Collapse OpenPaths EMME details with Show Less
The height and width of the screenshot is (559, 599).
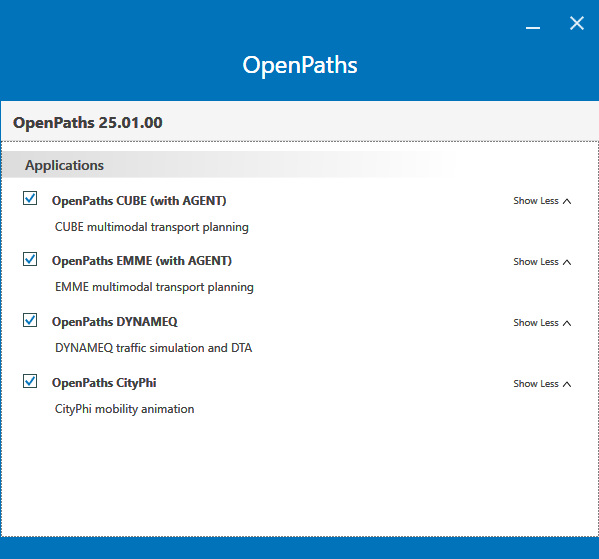[542, 262]
